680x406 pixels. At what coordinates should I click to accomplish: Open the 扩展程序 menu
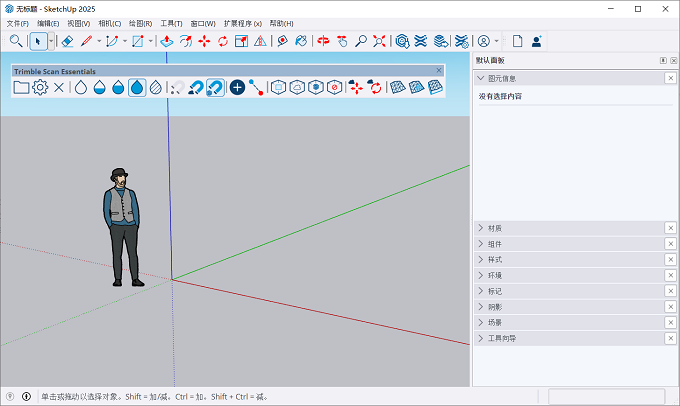pyautogui.click(x=243, y=23)
